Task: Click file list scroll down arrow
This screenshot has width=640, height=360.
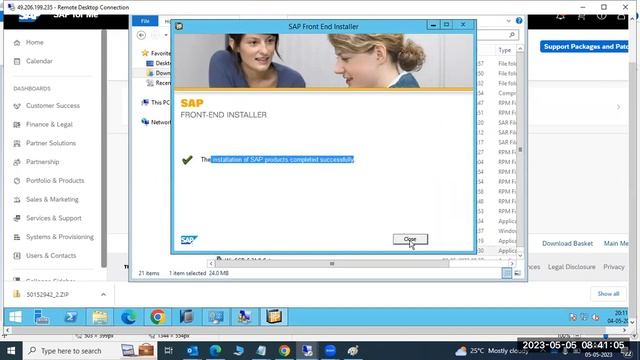Action: 520,256
